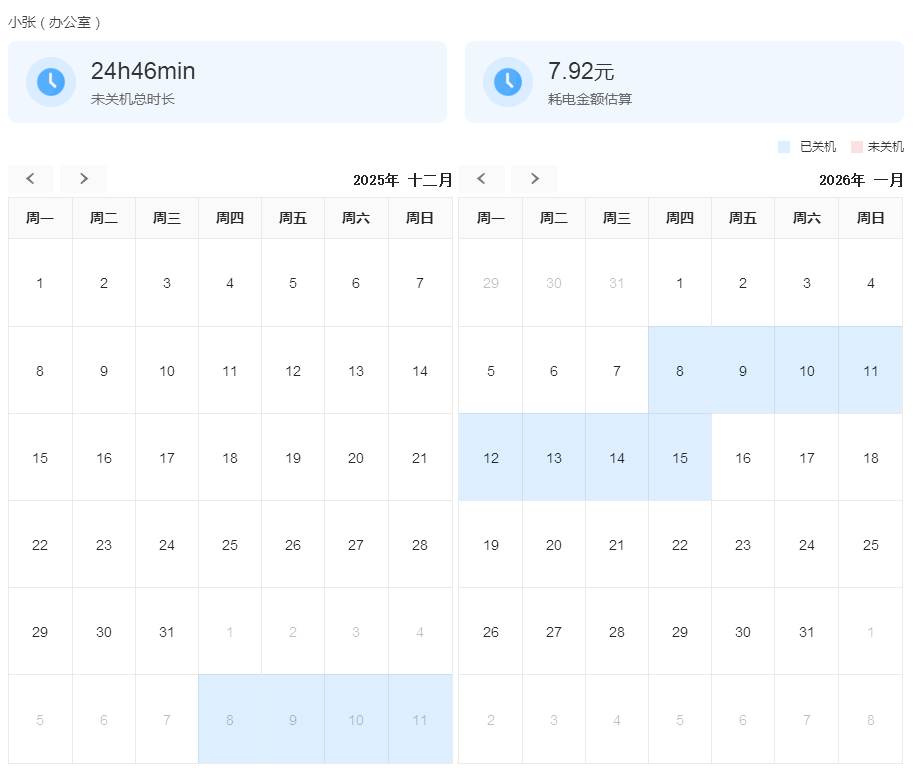Image resolution: width=913 pixels, height=773 pixels.
Task: Select December 25 in the 2025 calendar
Action: 230,545
